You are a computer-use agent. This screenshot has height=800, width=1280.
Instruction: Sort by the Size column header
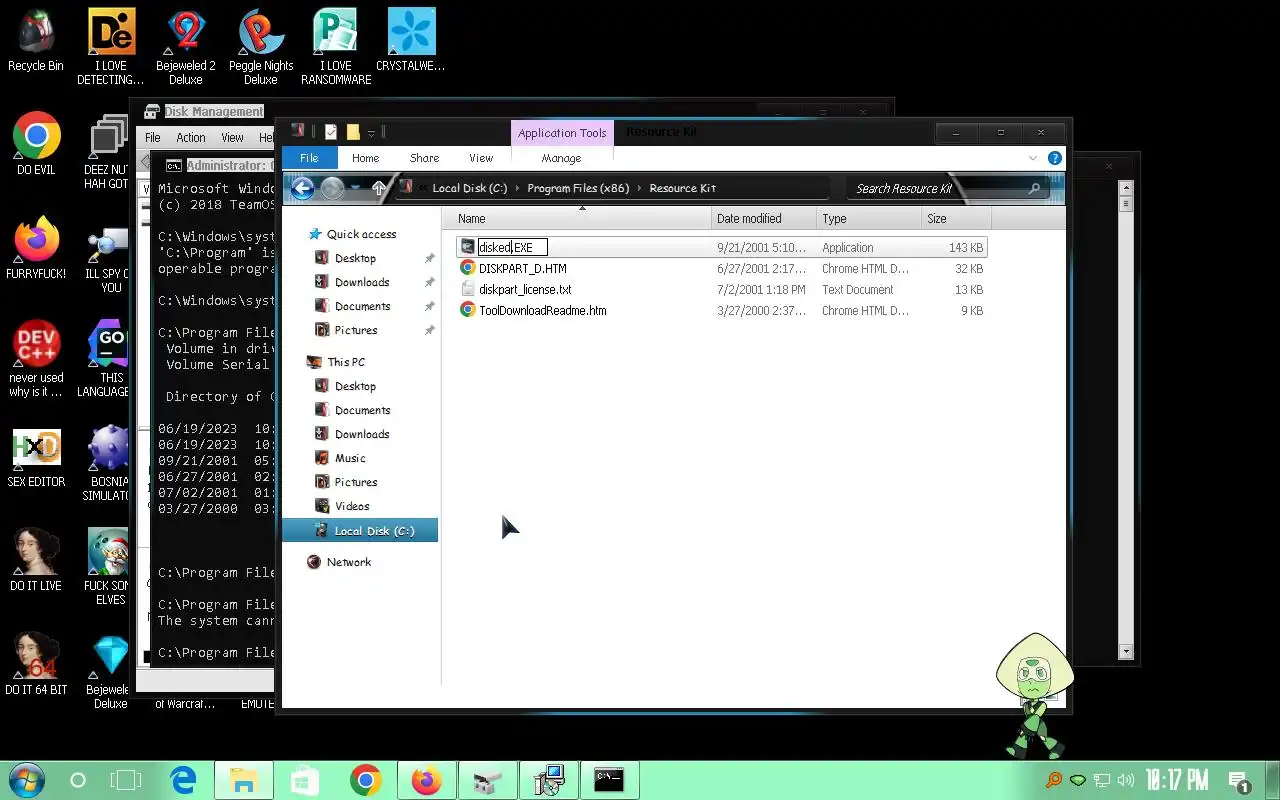coord(956,218)
